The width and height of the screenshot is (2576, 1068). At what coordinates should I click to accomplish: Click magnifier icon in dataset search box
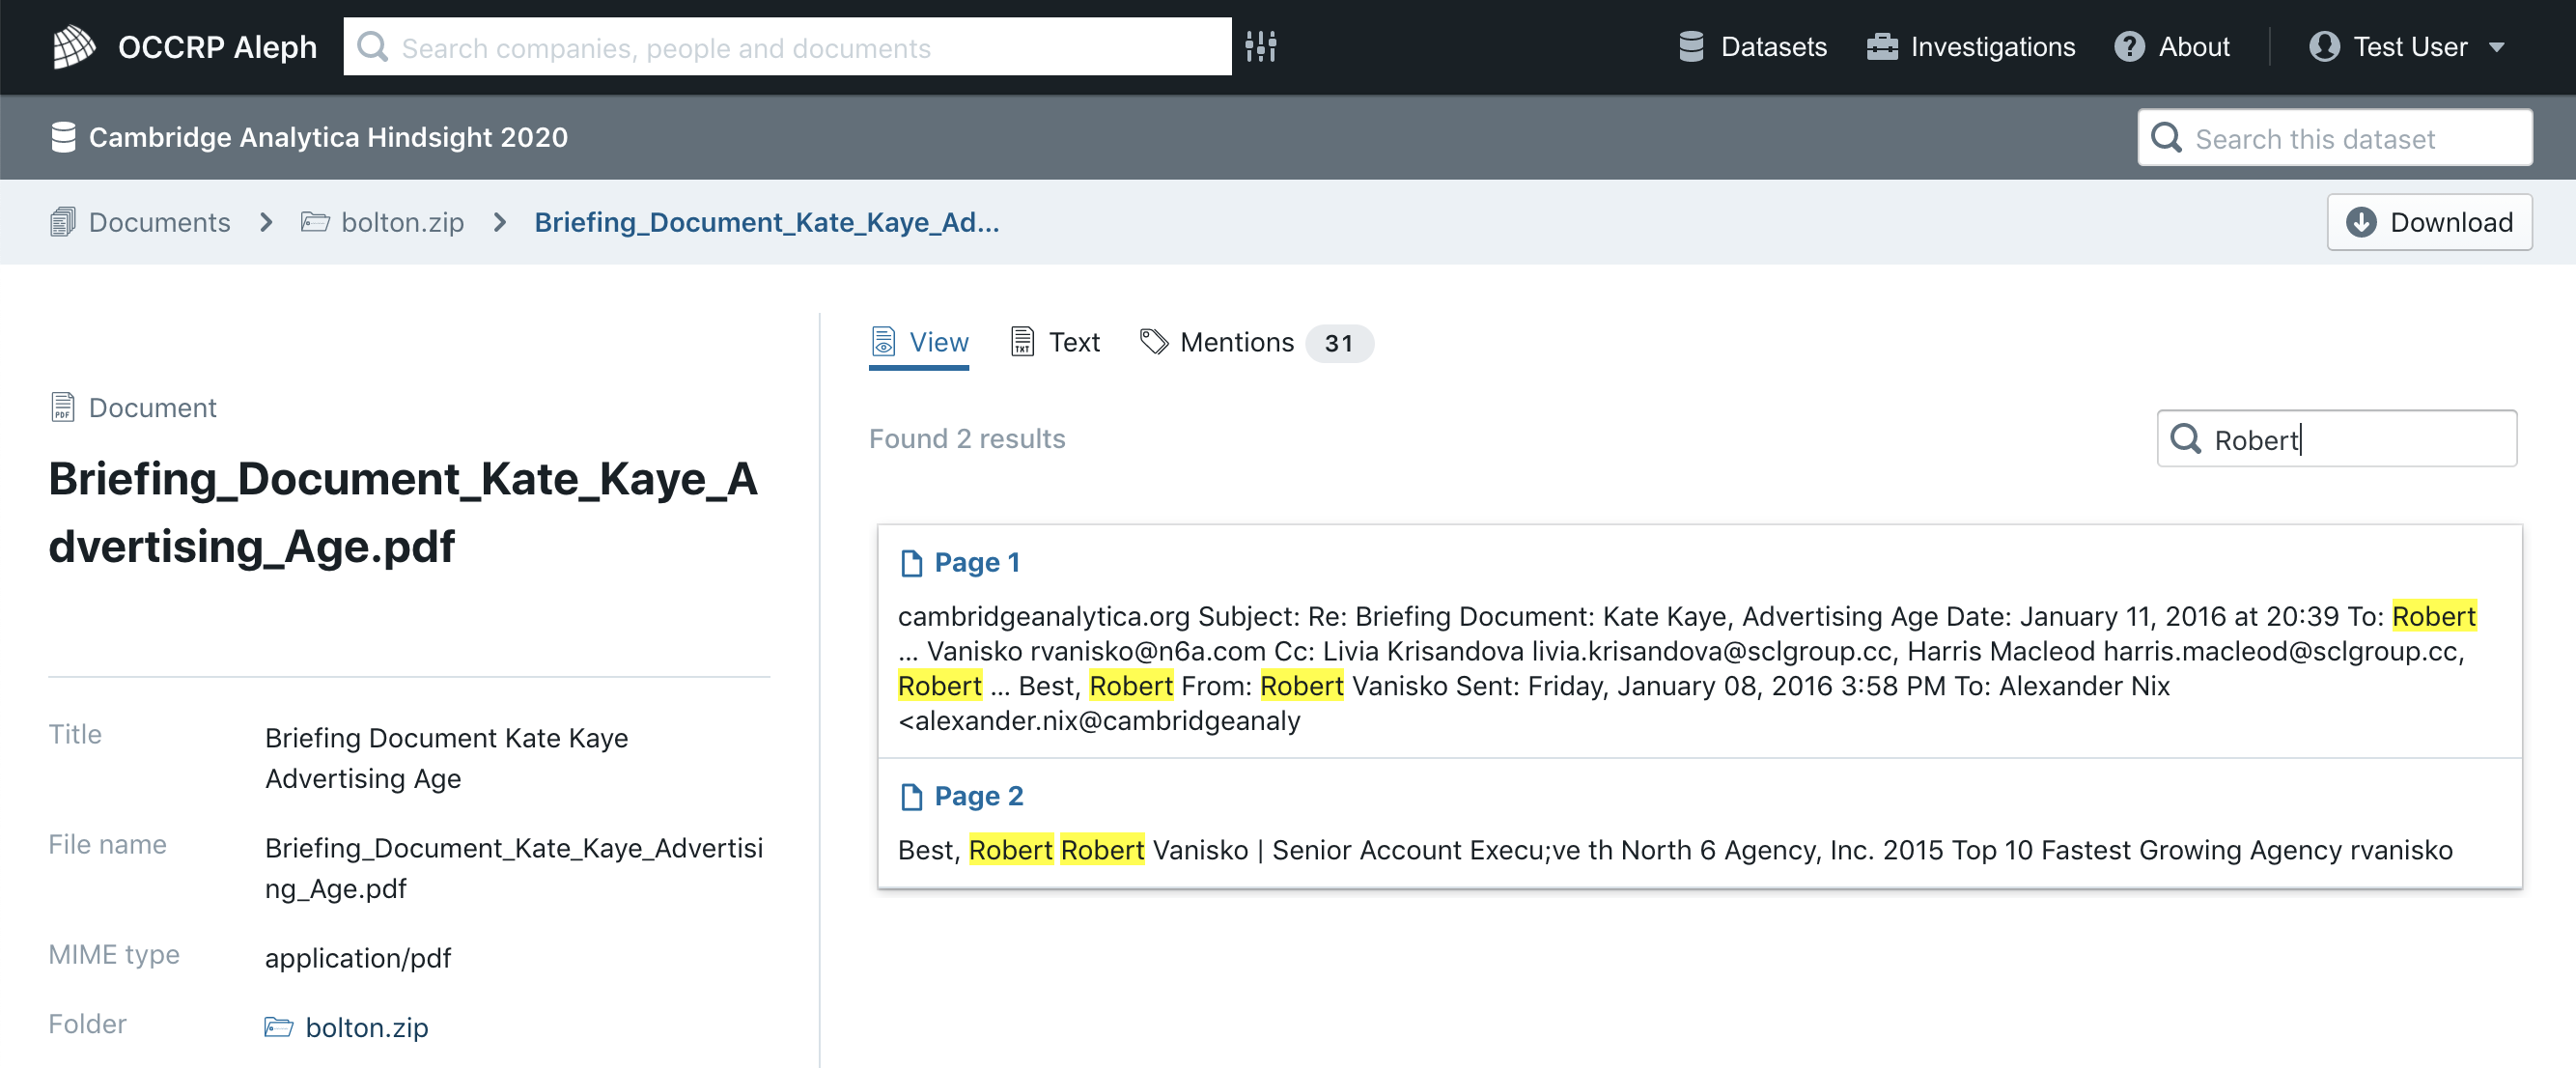[x=2166, y=137]
